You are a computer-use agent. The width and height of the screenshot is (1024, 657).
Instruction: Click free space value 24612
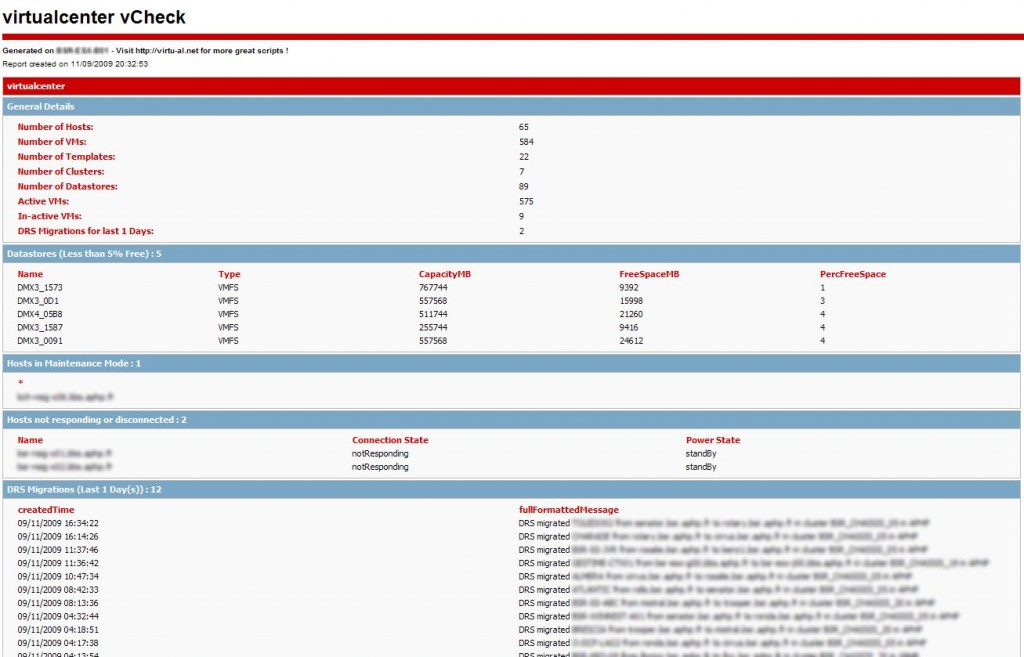(x=631, y=341)
